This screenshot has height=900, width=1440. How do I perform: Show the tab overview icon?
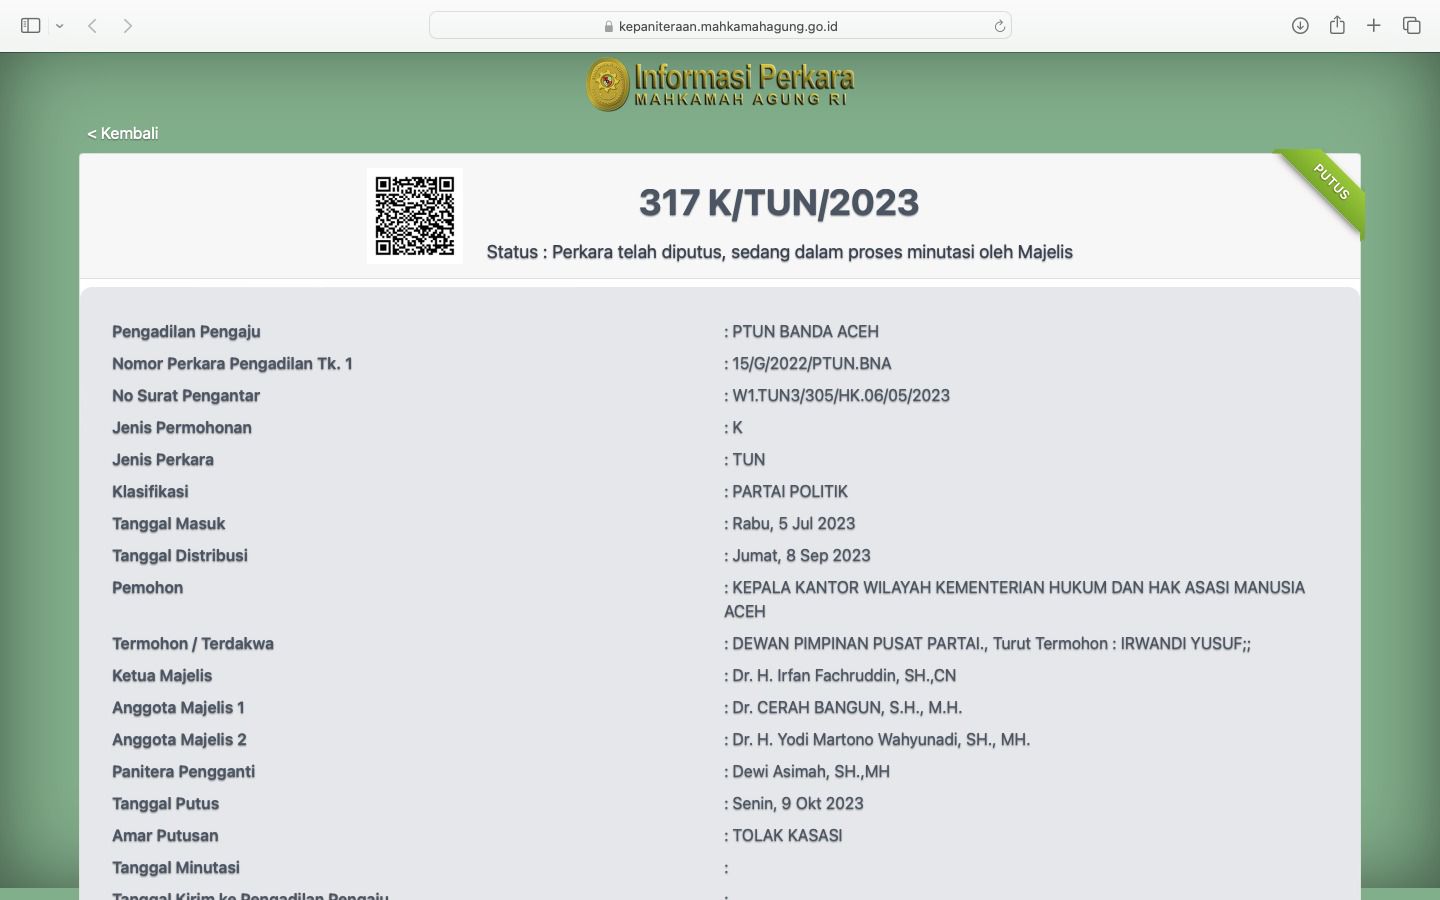pyautogui.click(x=1411, y=26)
